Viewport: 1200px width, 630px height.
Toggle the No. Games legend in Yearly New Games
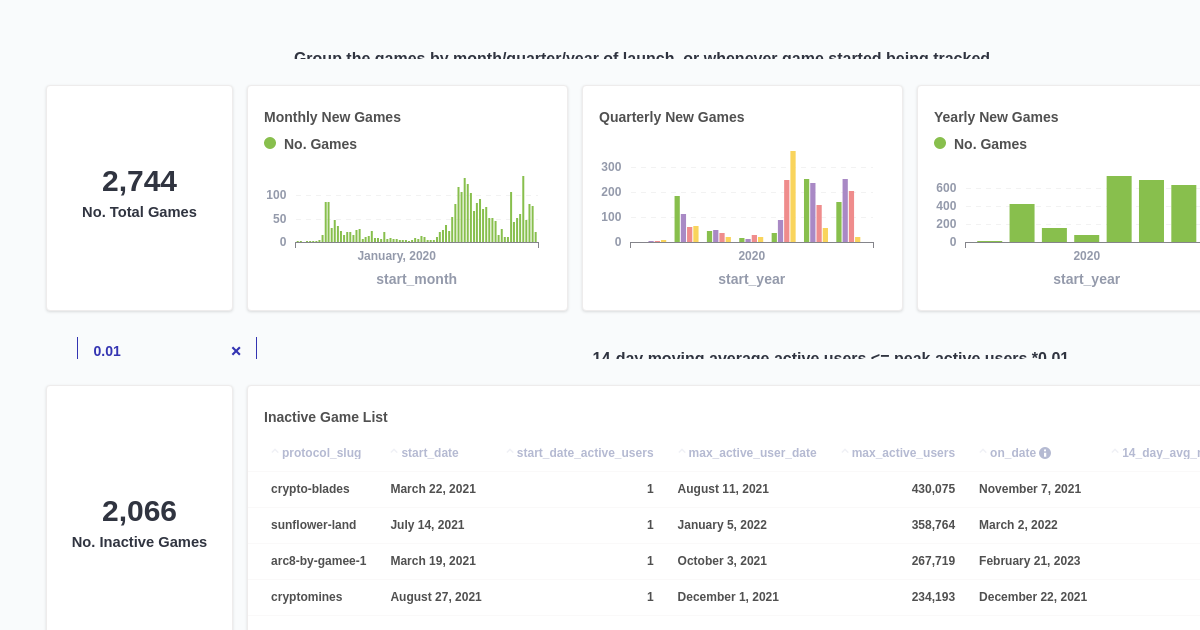point(980,143)
